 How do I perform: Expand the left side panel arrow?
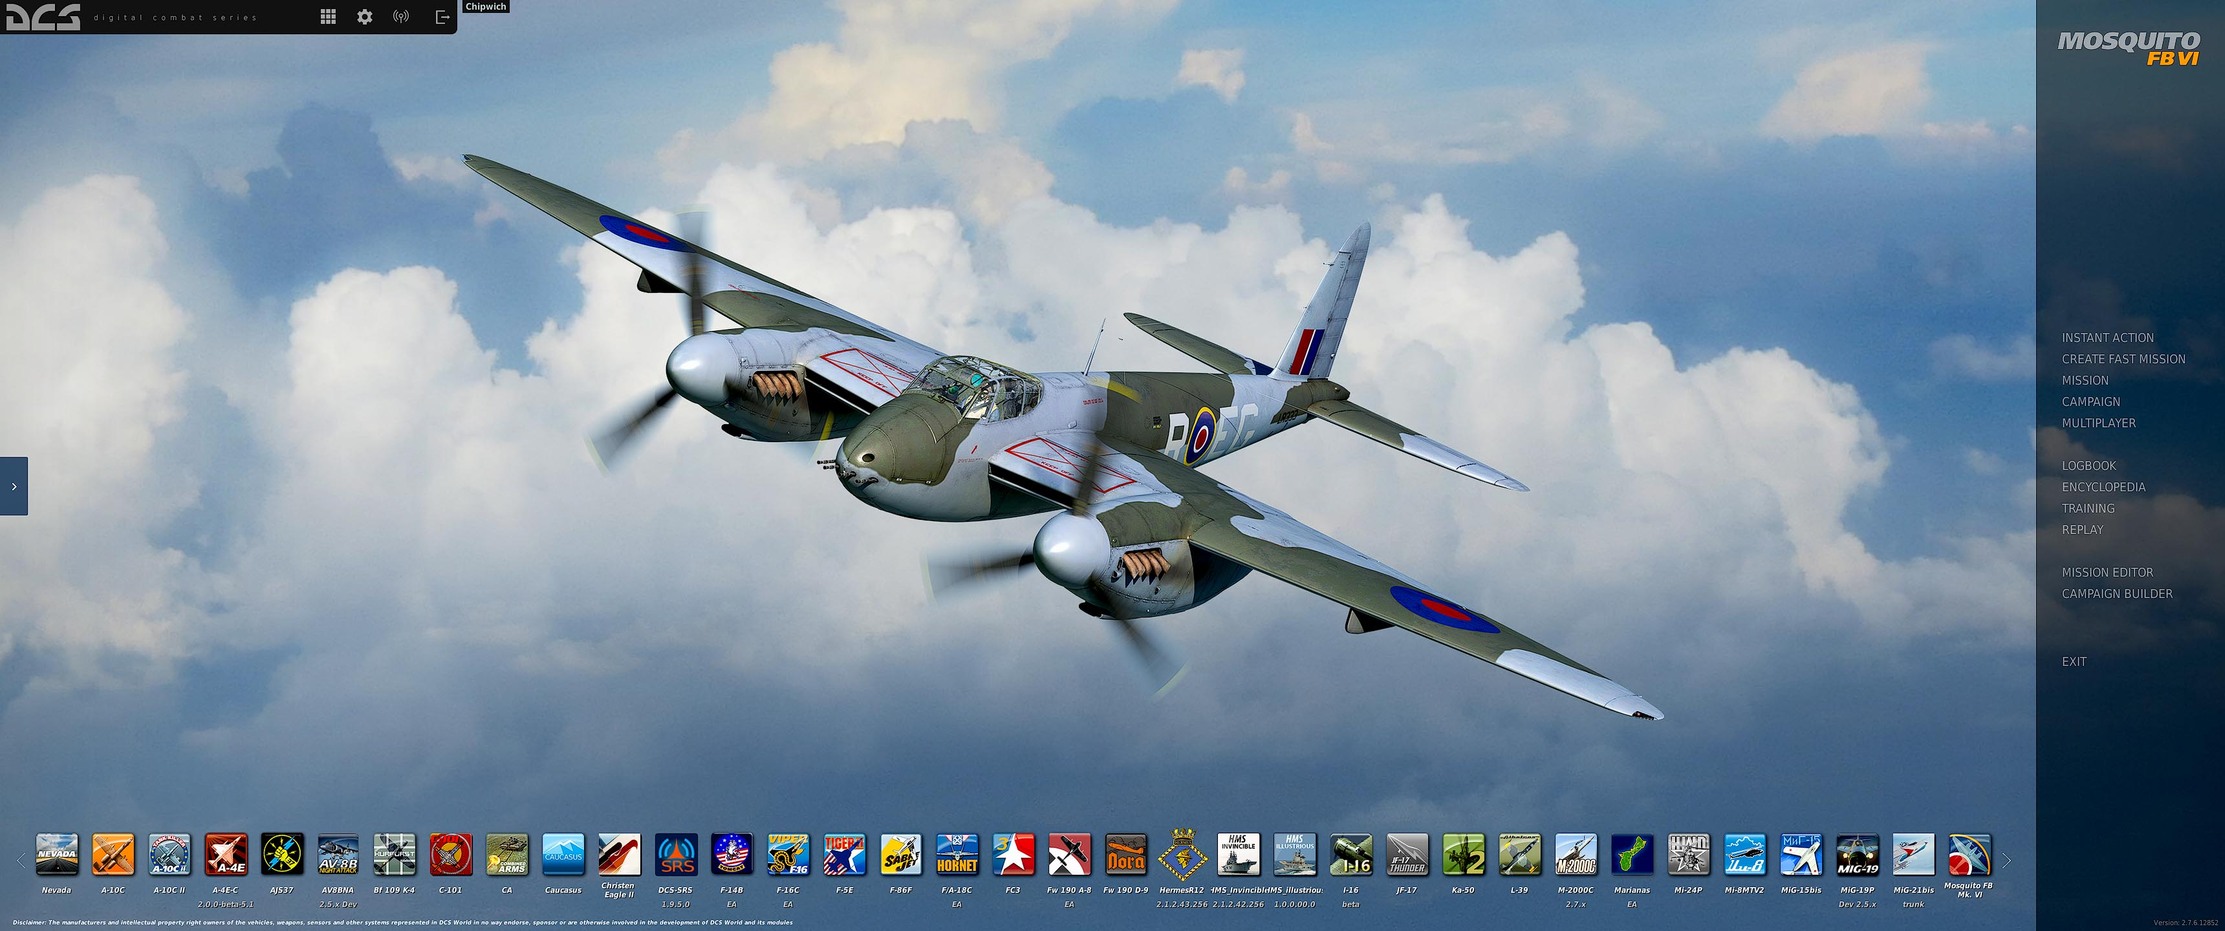[x=14, y=486]
